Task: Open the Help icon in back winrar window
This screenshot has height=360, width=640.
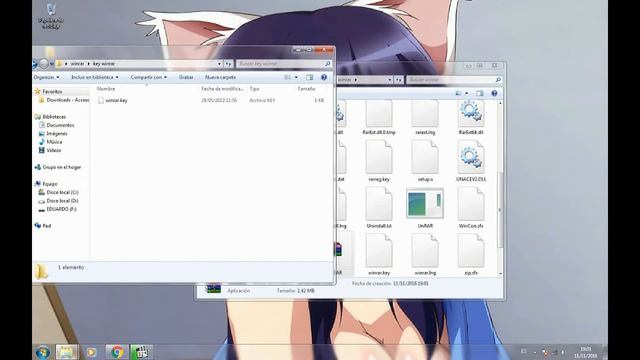Action: 494,93
